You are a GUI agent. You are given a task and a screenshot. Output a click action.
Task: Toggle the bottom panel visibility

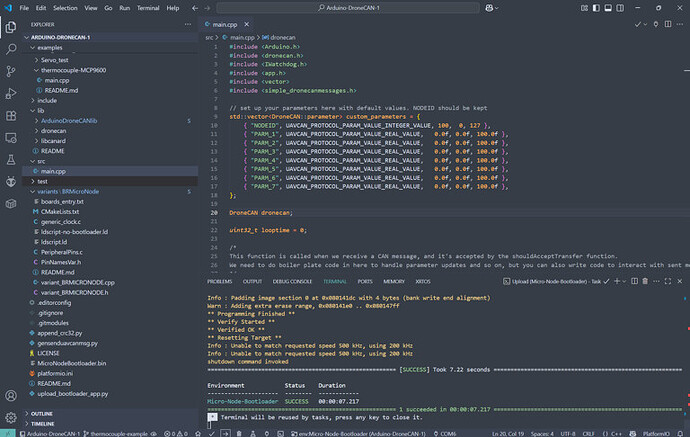608,8
